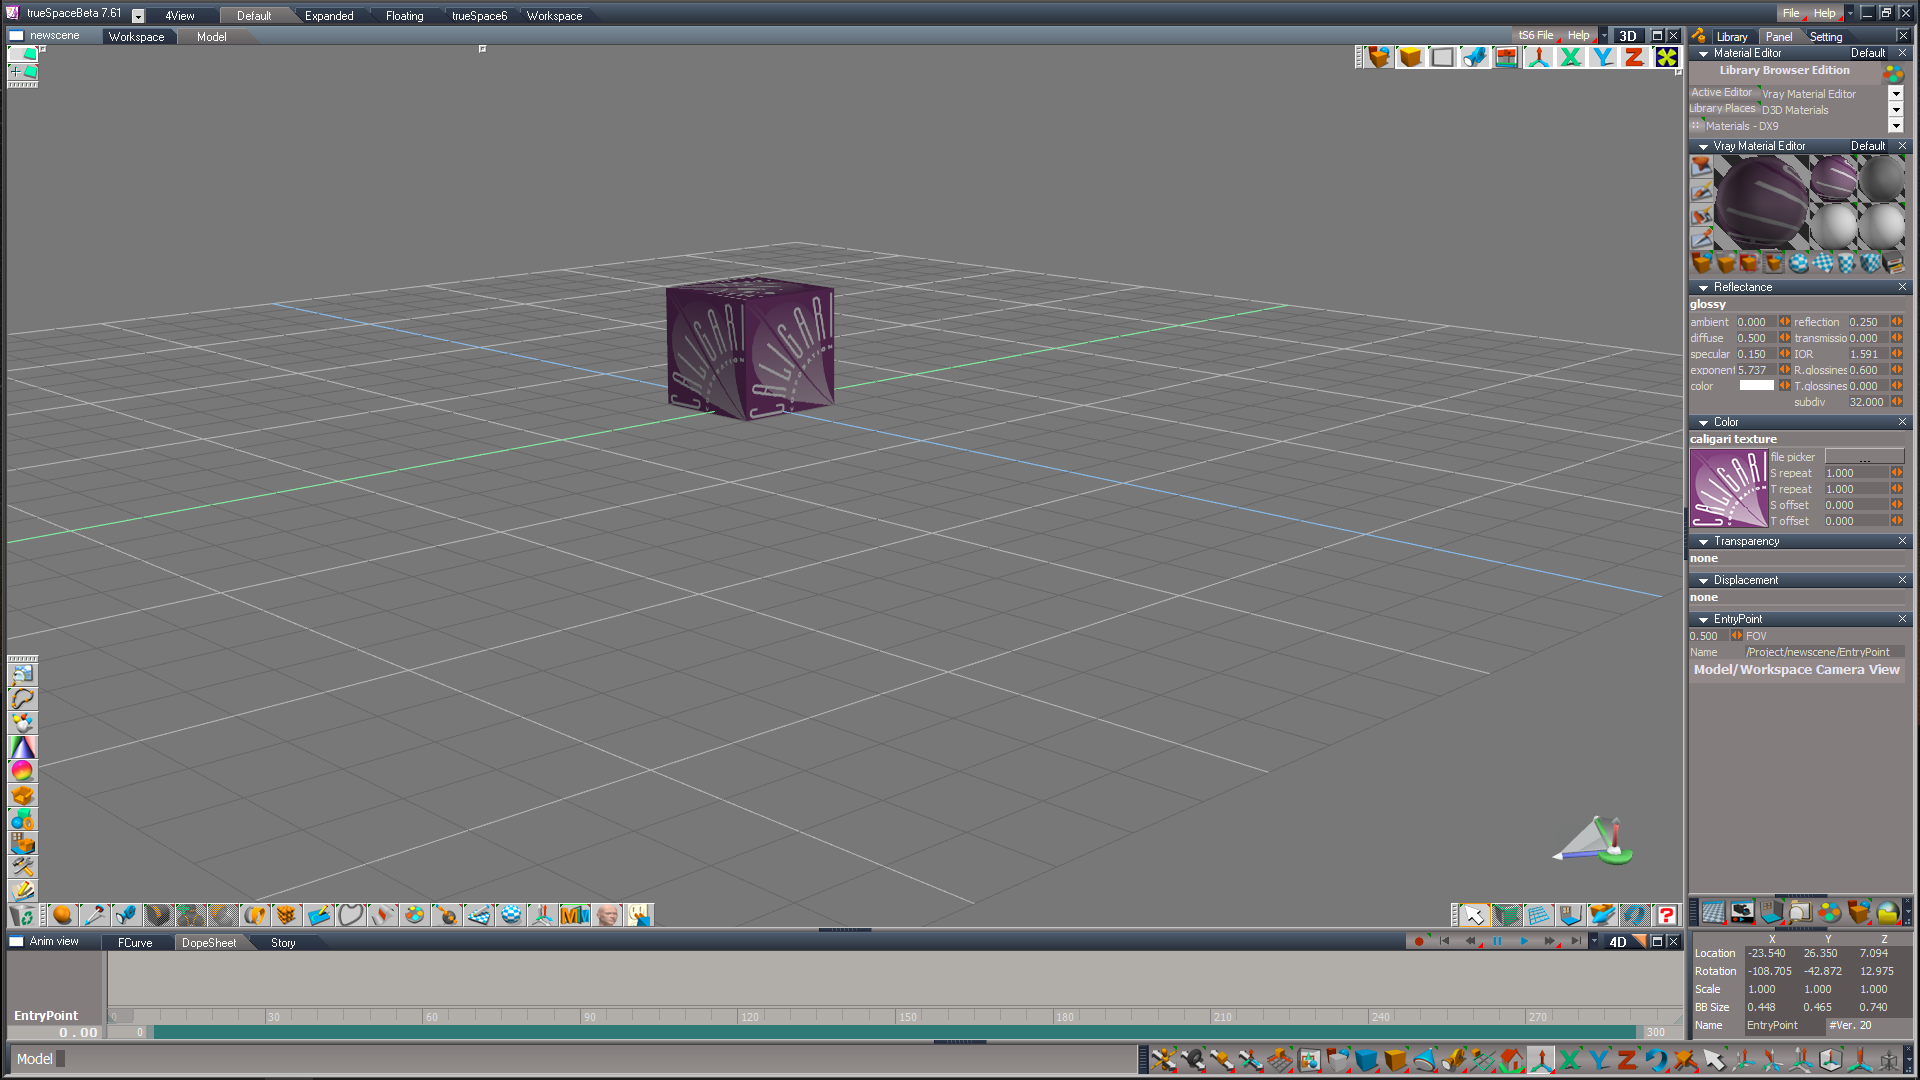Click the red question mark help icon
Screen dimensions: 1920x1080
coord(1666,915)
